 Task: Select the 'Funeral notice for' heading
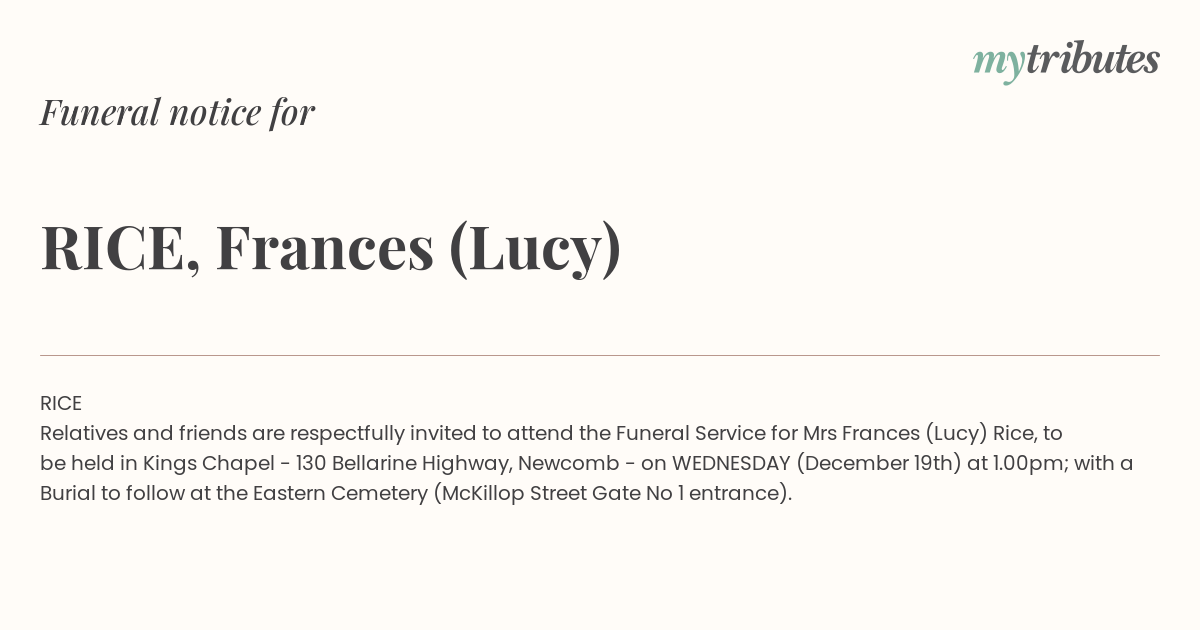point(177,112)
